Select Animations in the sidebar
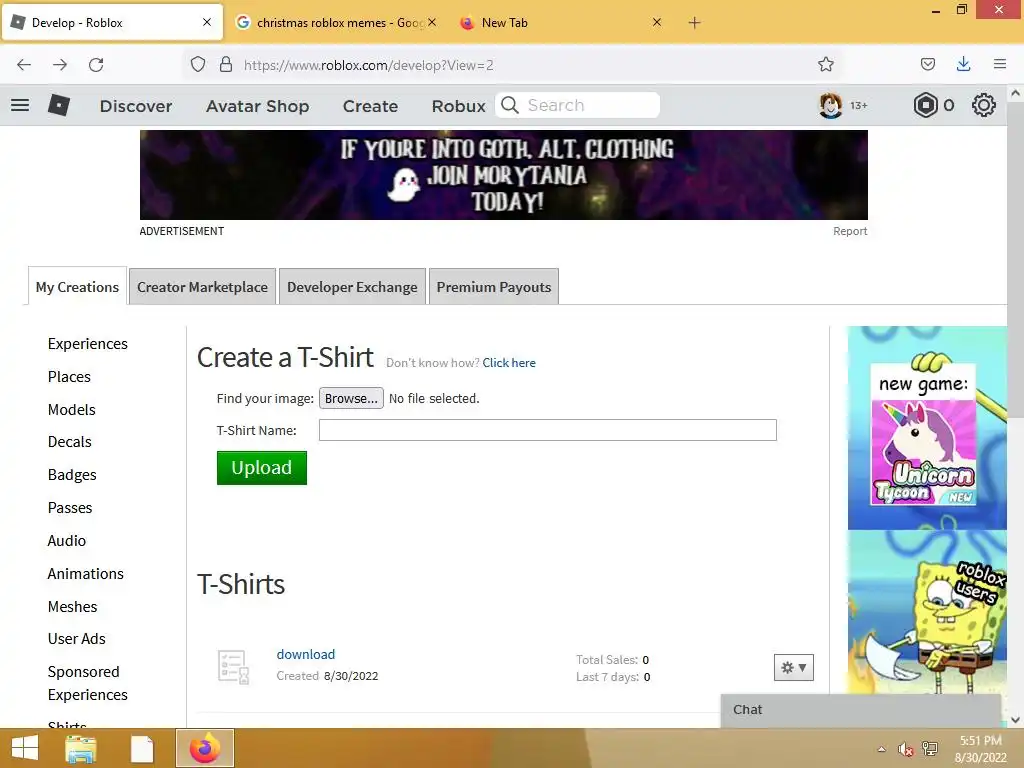Viewport: 1024px width, 768px height. 86,573
